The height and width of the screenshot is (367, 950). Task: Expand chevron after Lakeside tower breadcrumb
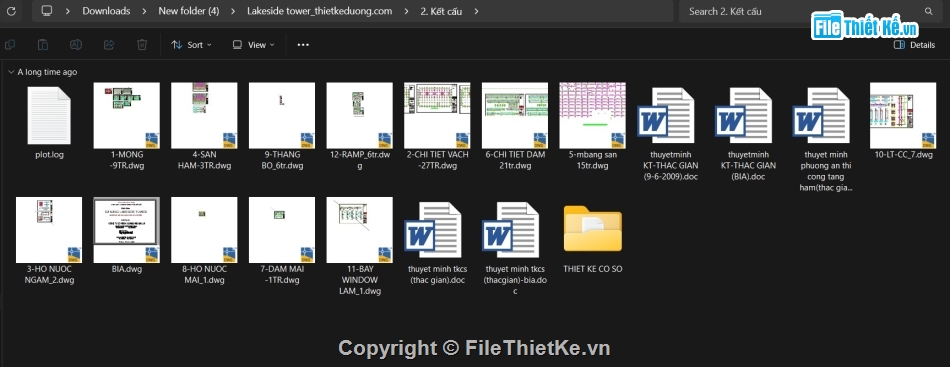click(406, 11)
